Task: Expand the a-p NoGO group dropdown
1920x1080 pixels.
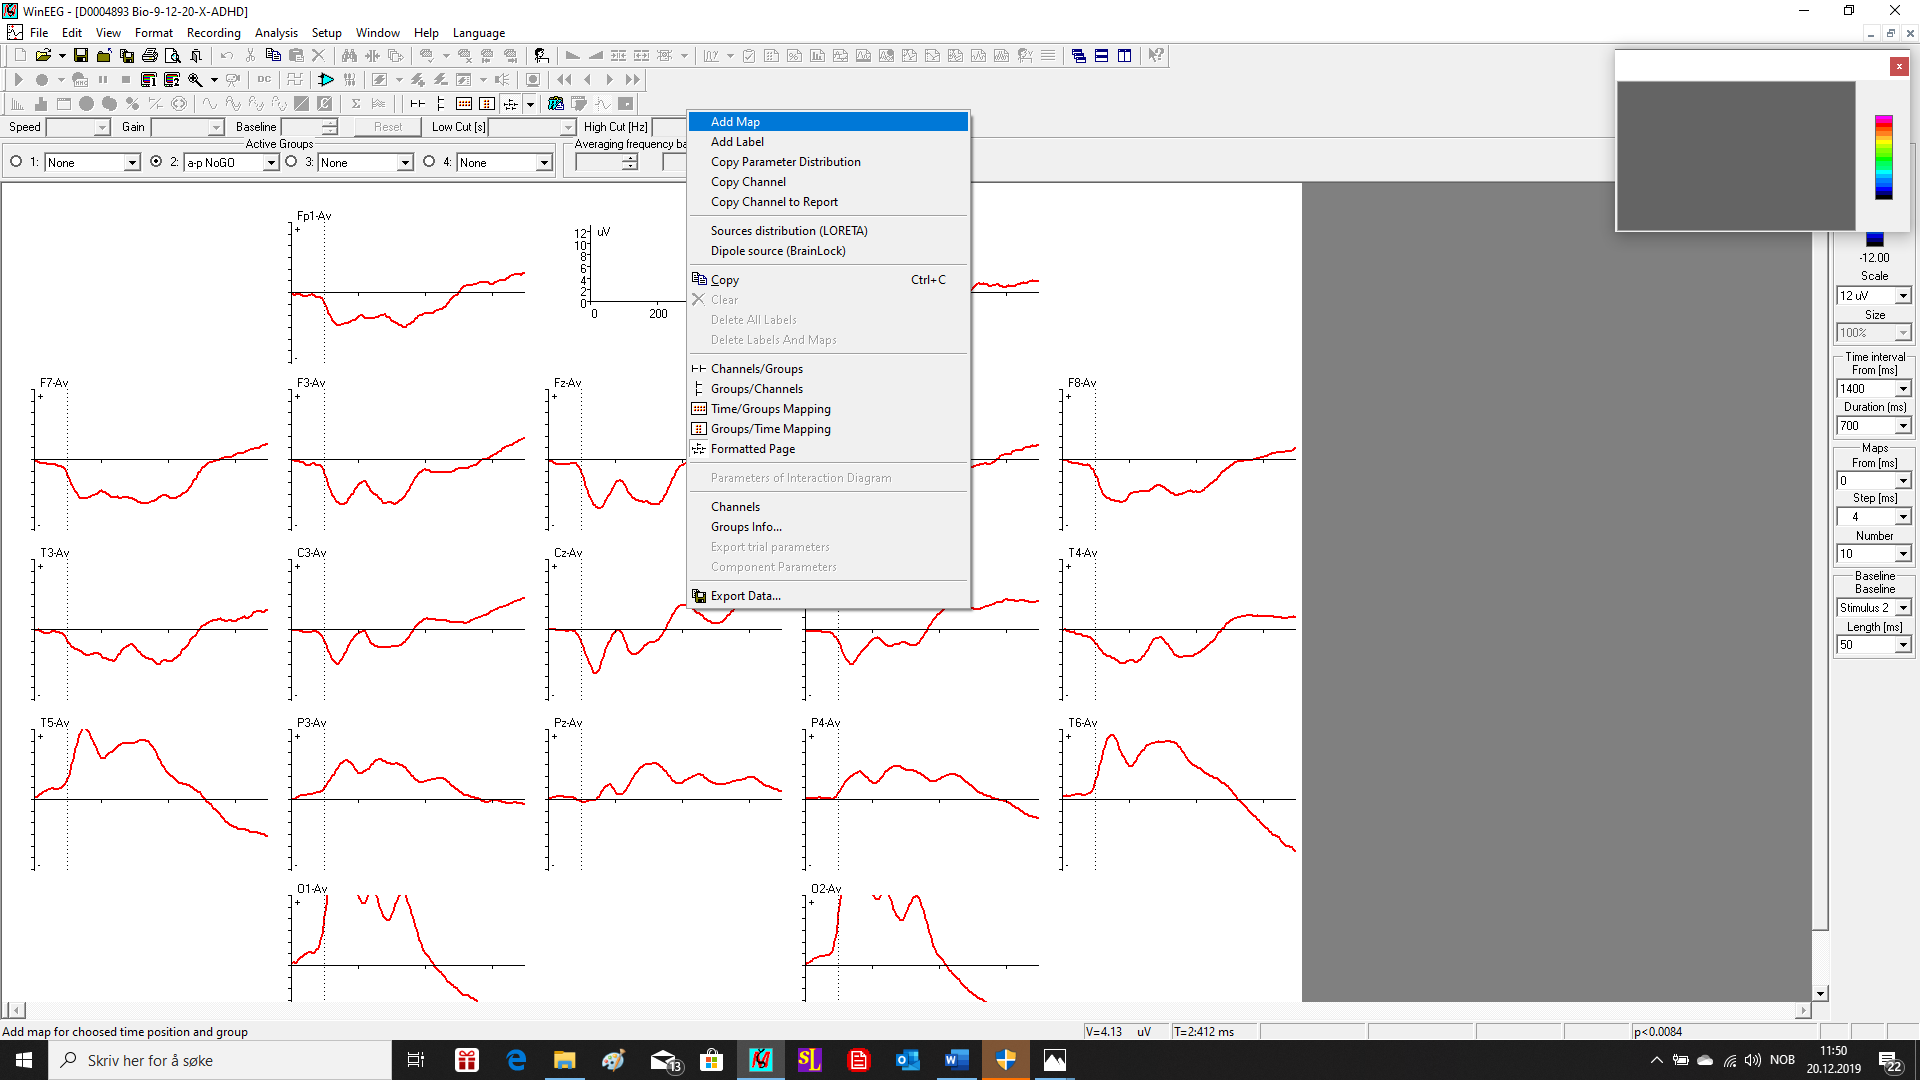Action: [x=271, y=163]
